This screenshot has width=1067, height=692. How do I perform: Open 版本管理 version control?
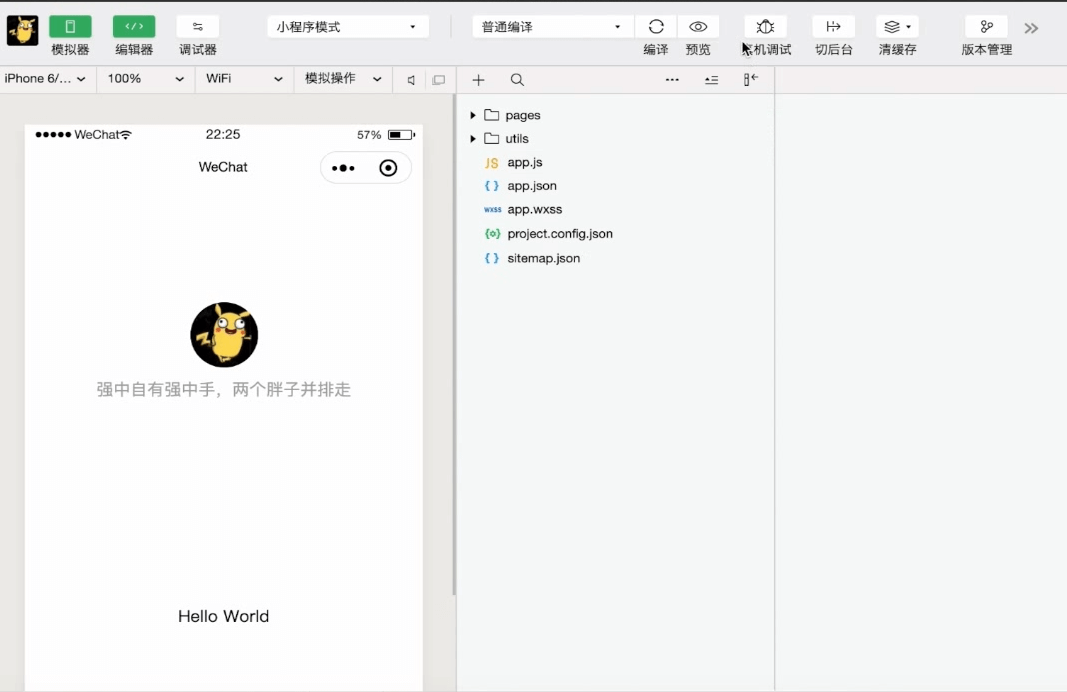986,27
